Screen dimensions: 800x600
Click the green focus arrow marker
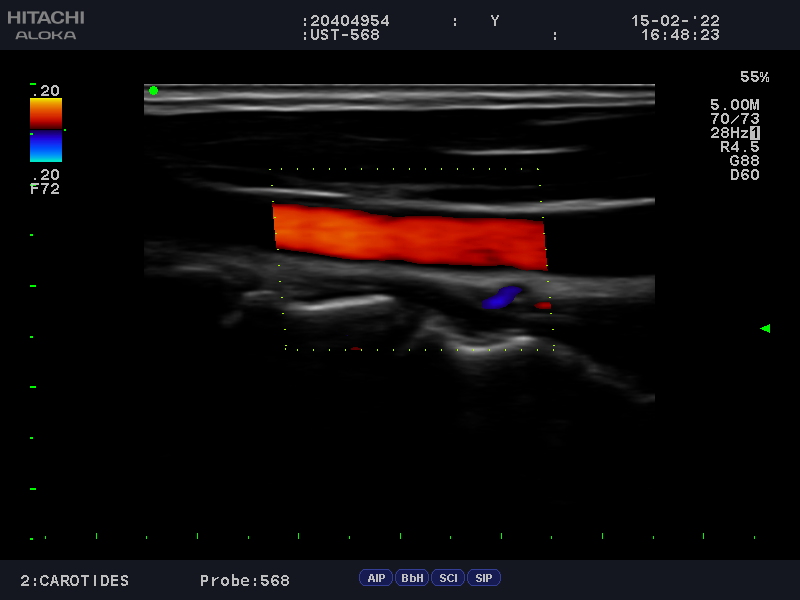coord(765,328)
